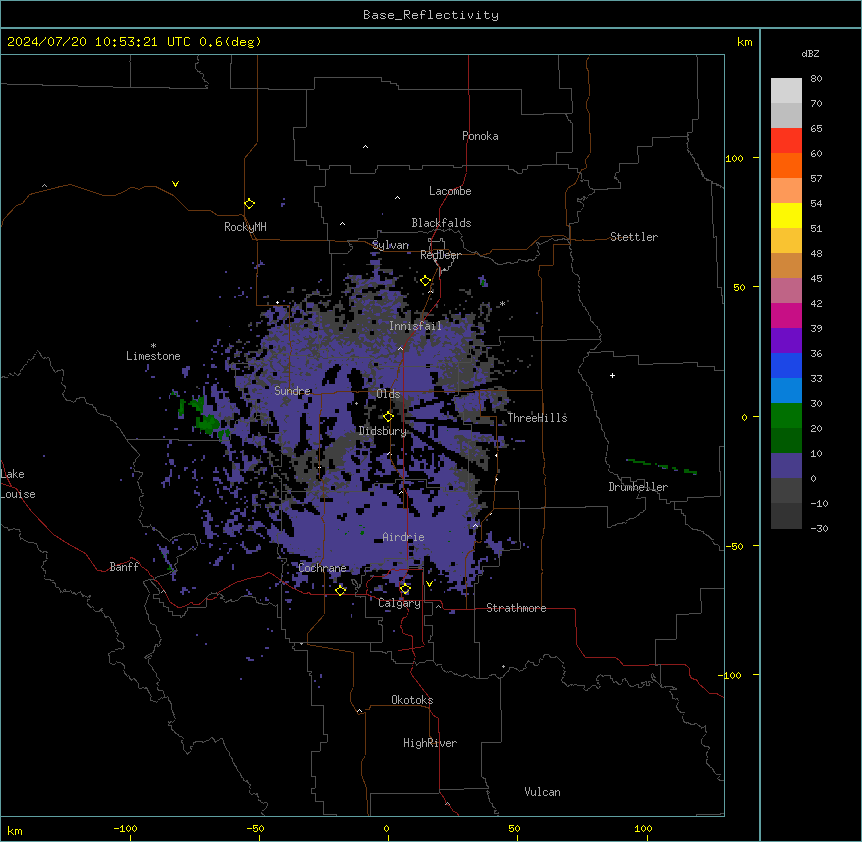Click the ThreeHills city label

(537, 418)
